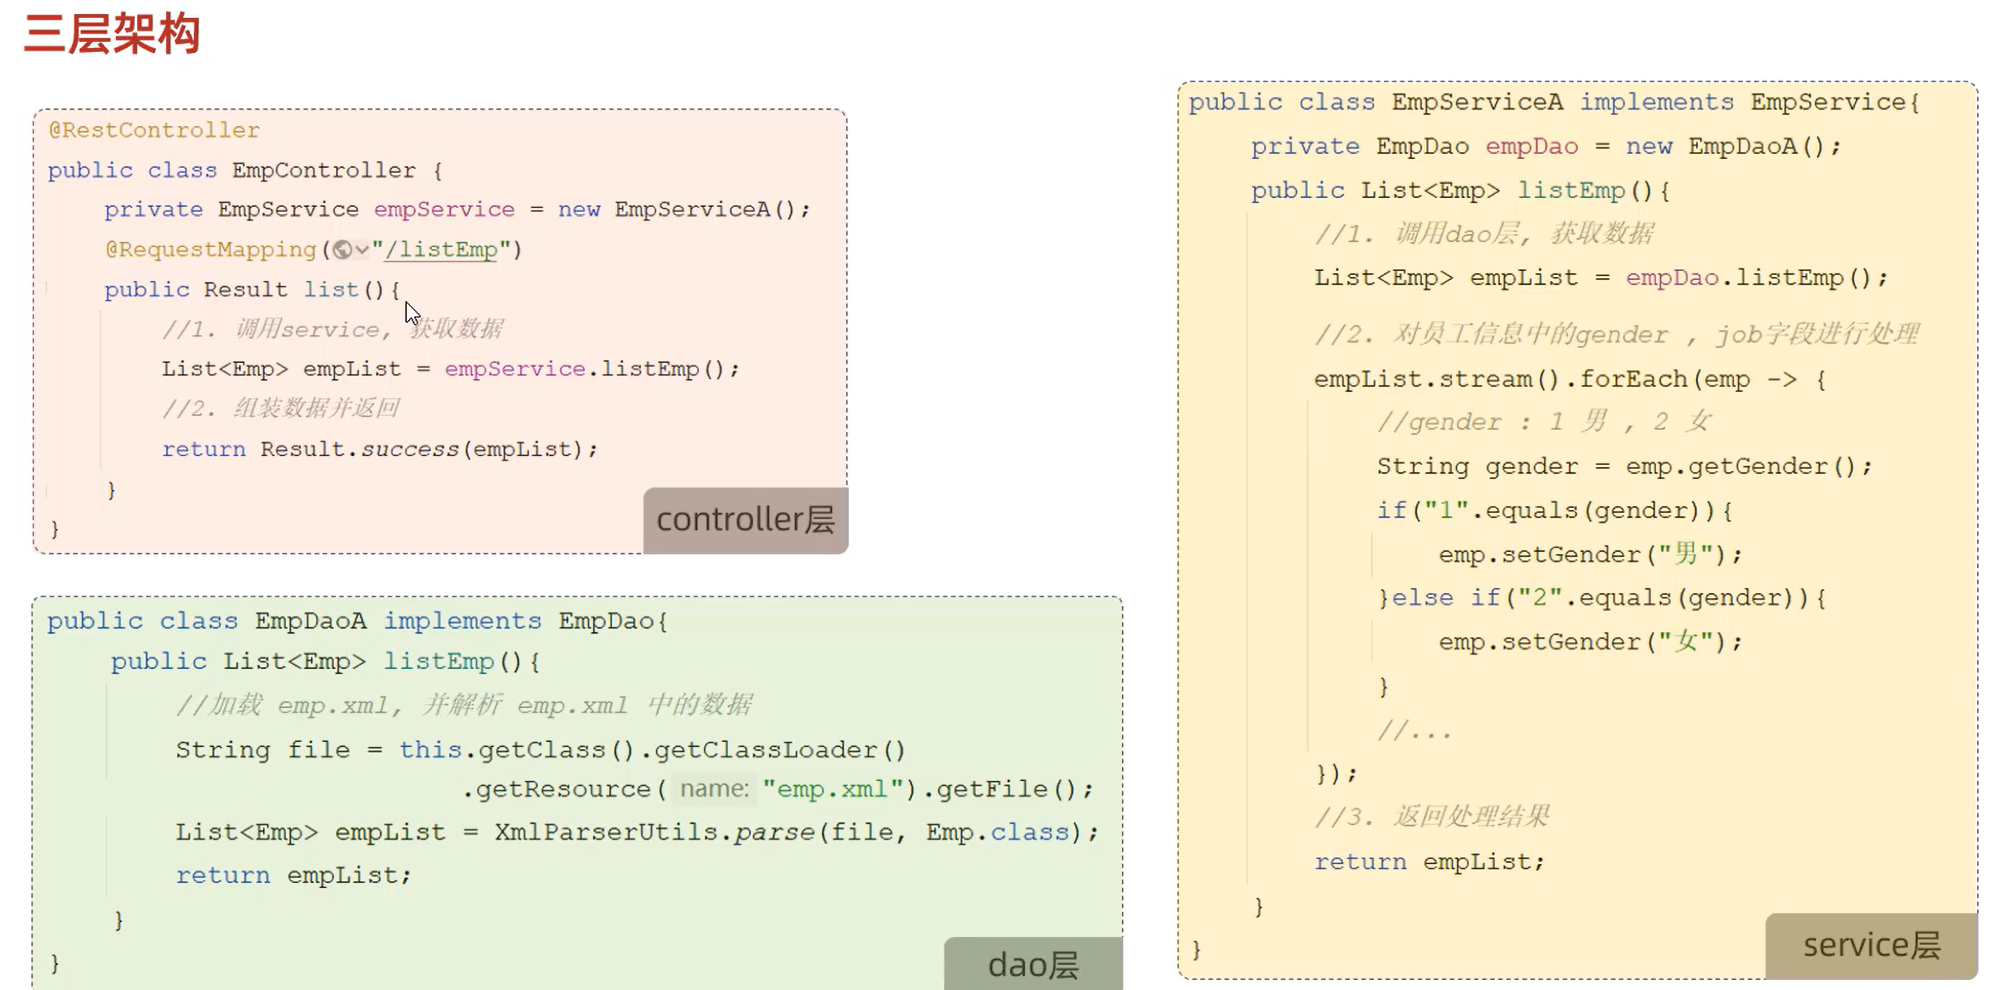Click the }else if("2".equals(gender)){ line
This screenshot has height=990, width=1995.
(x=1602, y=598)
